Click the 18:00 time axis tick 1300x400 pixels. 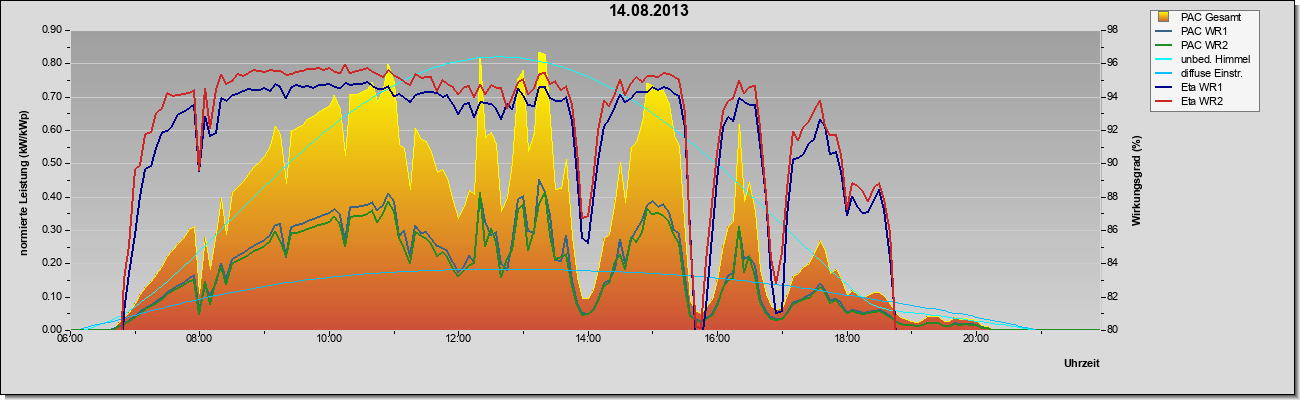point(846,338)
